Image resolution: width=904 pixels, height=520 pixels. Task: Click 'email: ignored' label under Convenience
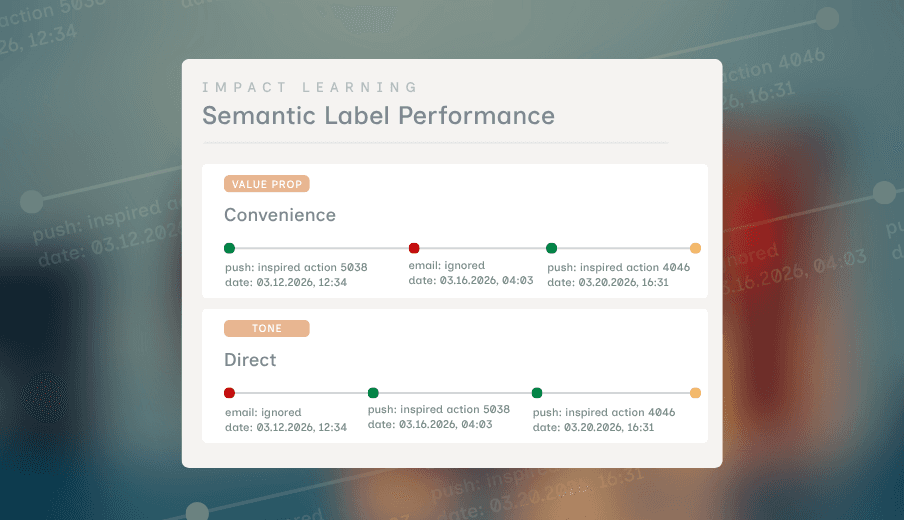pos(447,265)
